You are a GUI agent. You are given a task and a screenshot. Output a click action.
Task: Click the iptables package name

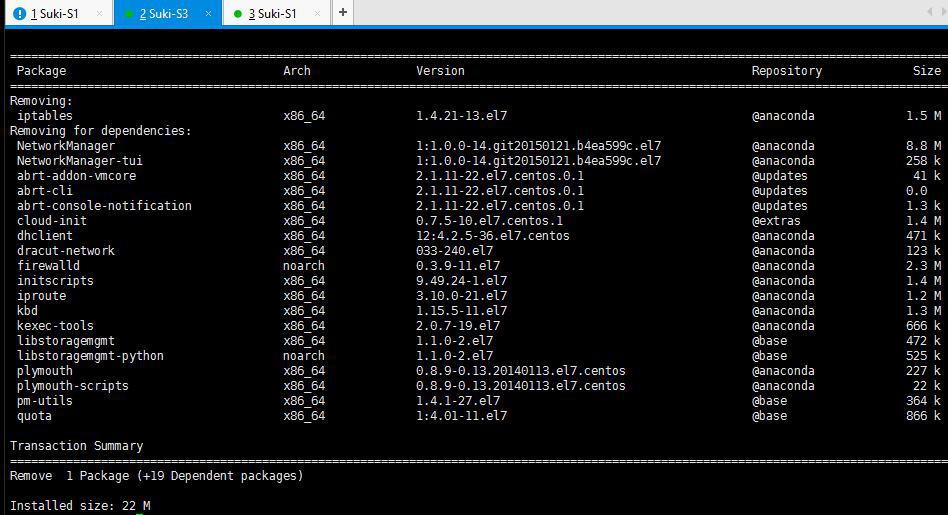tap(44, 116)
